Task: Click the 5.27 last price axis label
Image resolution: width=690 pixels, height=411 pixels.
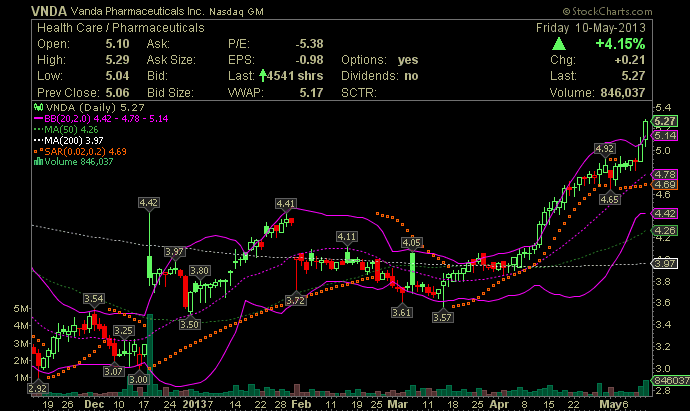Action: coord(666,120)
